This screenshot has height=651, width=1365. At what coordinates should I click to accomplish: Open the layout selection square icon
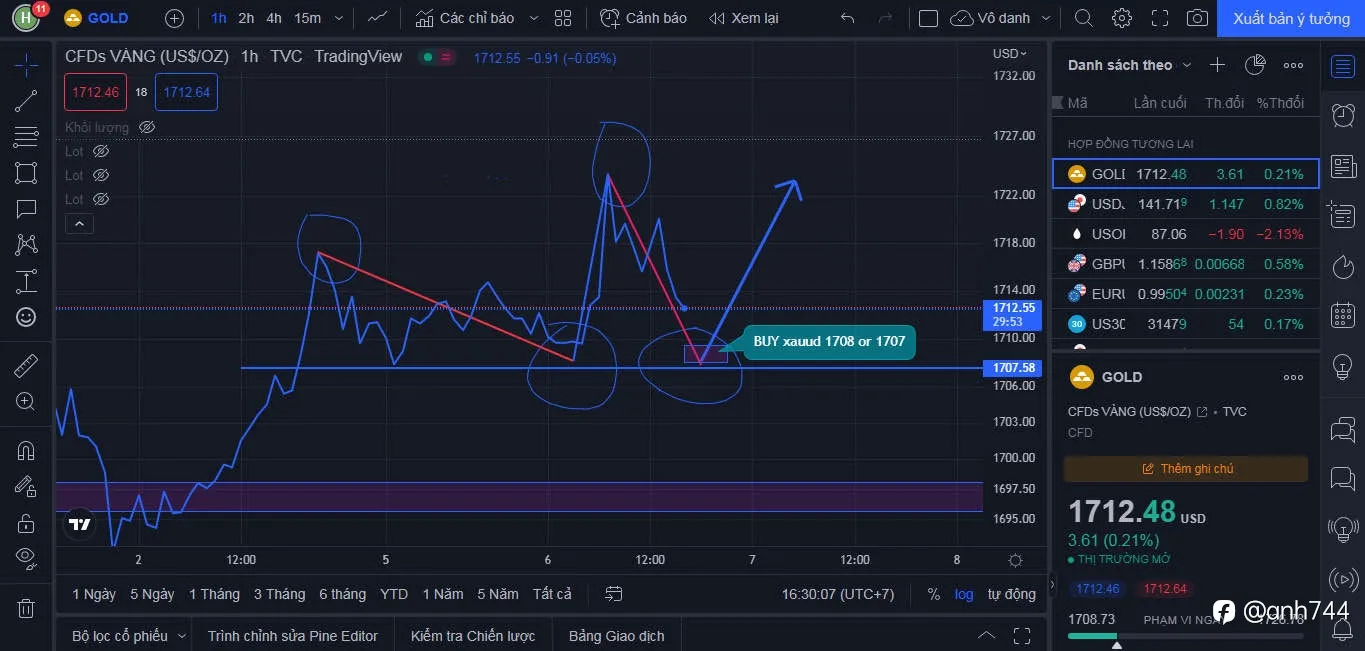(928, 18)
